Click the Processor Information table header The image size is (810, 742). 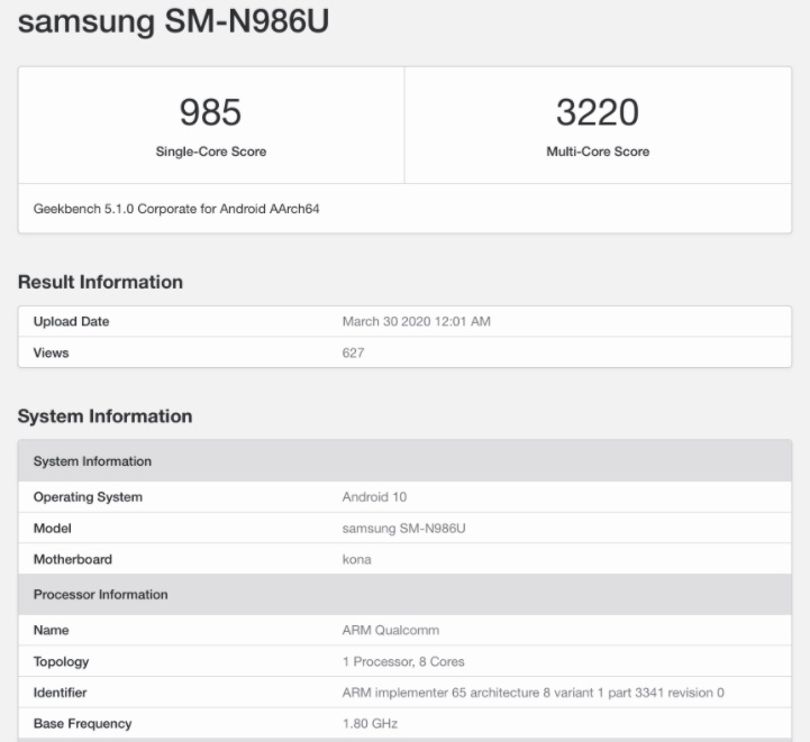click(x=404, y=594)
